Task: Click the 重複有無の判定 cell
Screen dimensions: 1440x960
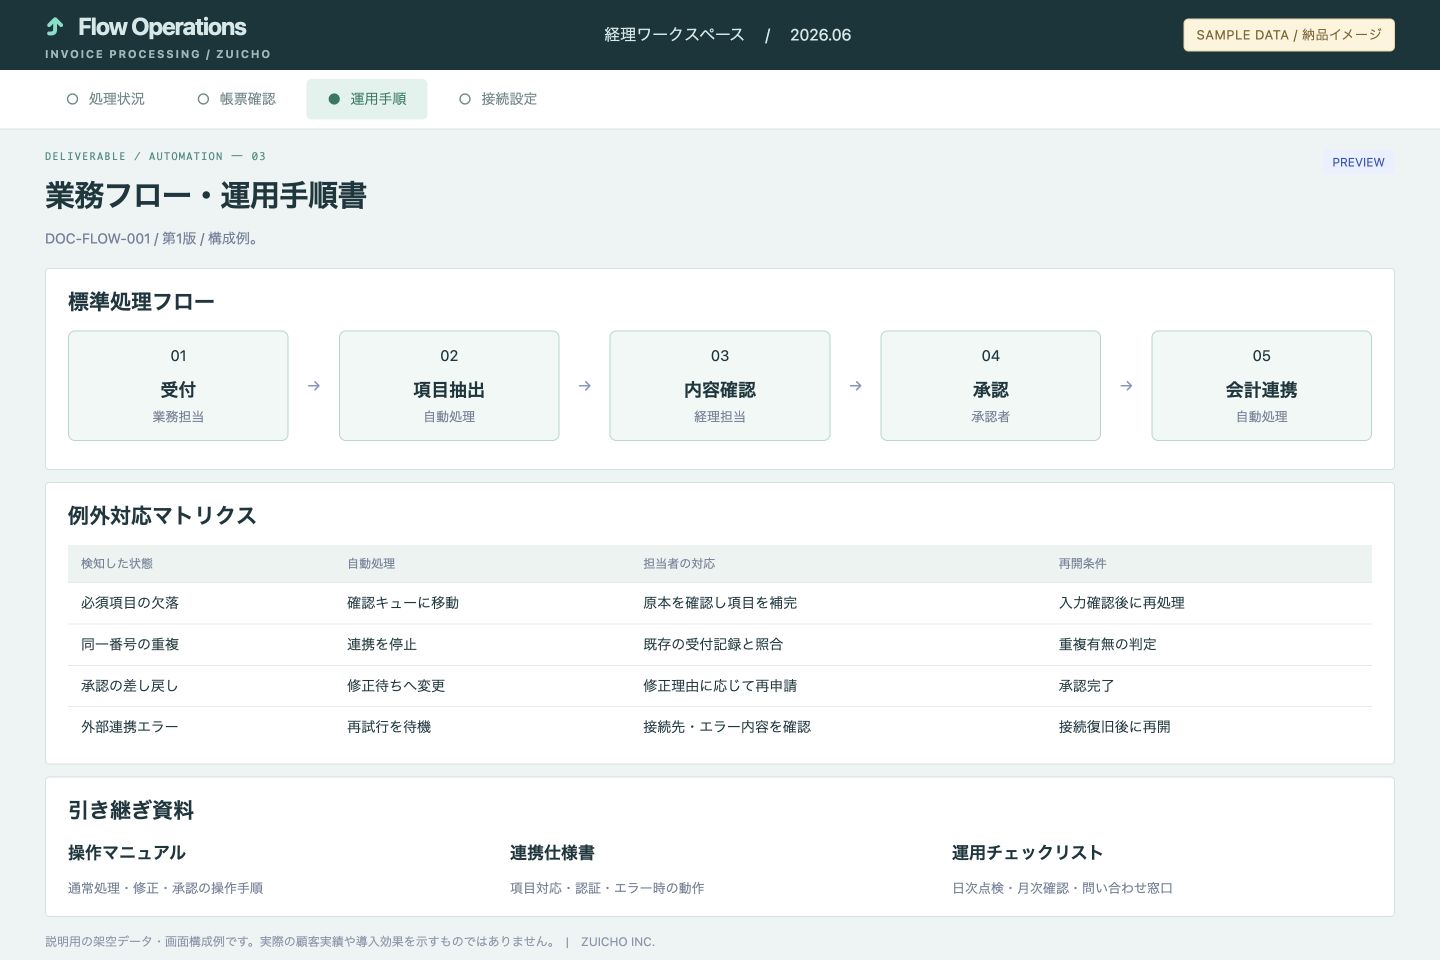Action: pos(1108,645)
